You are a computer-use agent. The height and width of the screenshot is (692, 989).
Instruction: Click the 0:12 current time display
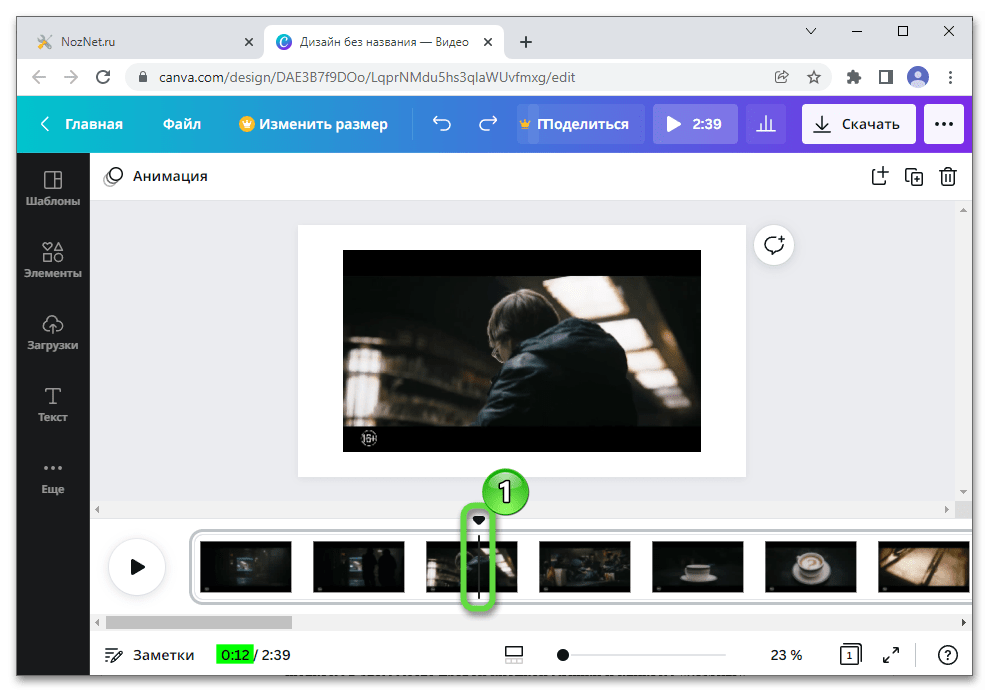pos(235,655)
